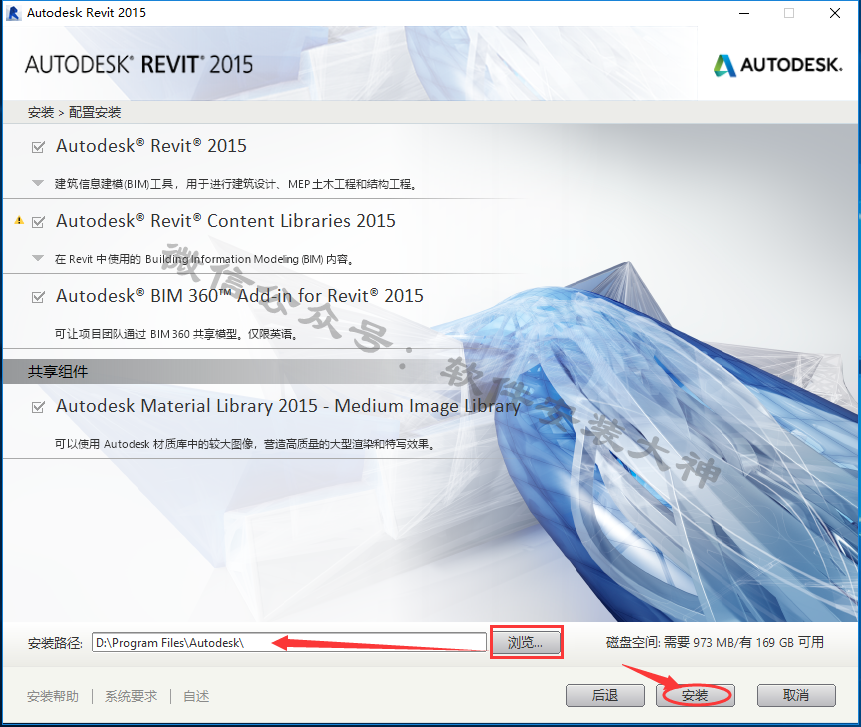Click the 安装 breadcrumb text

41,113
